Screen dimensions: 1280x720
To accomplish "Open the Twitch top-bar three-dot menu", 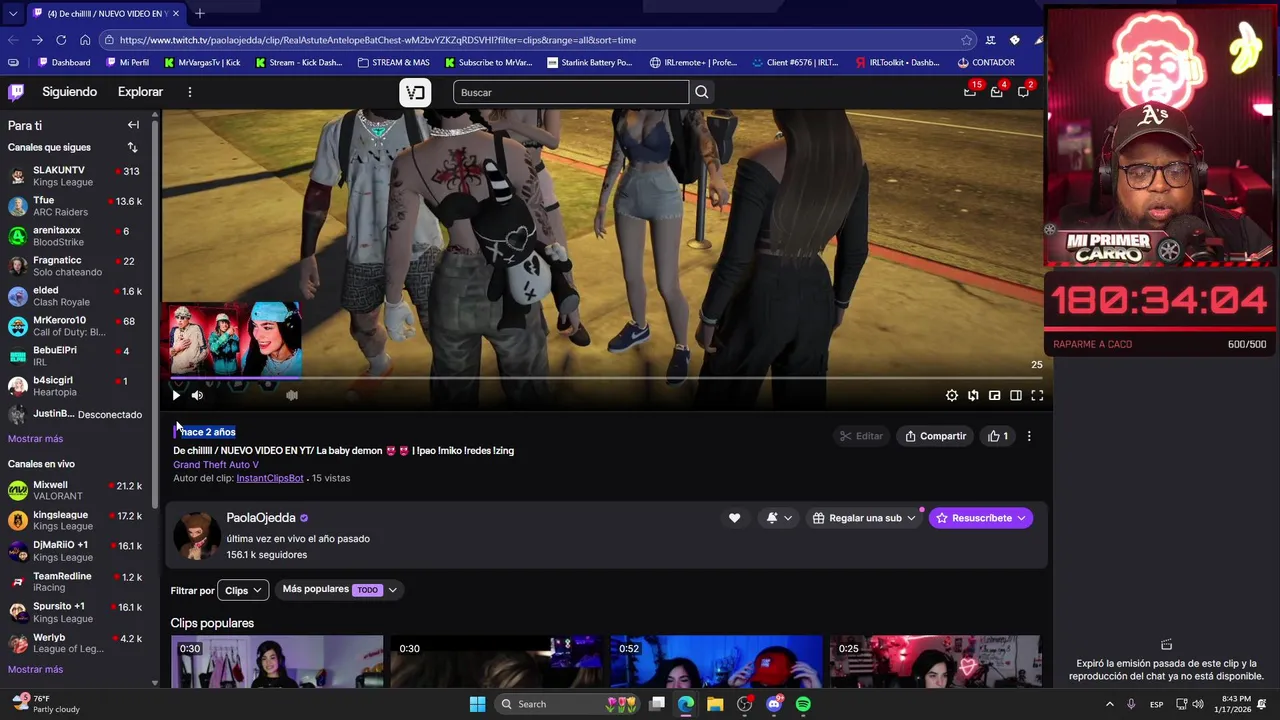I will pyautogui.click(x=189, y=92).
